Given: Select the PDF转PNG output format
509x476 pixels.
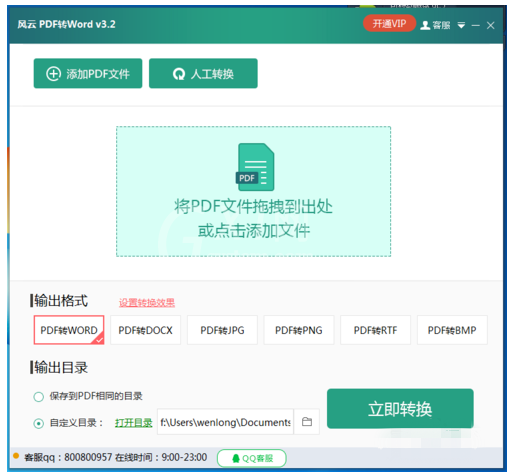Looking at the screenshot, I should click(299, 330).
